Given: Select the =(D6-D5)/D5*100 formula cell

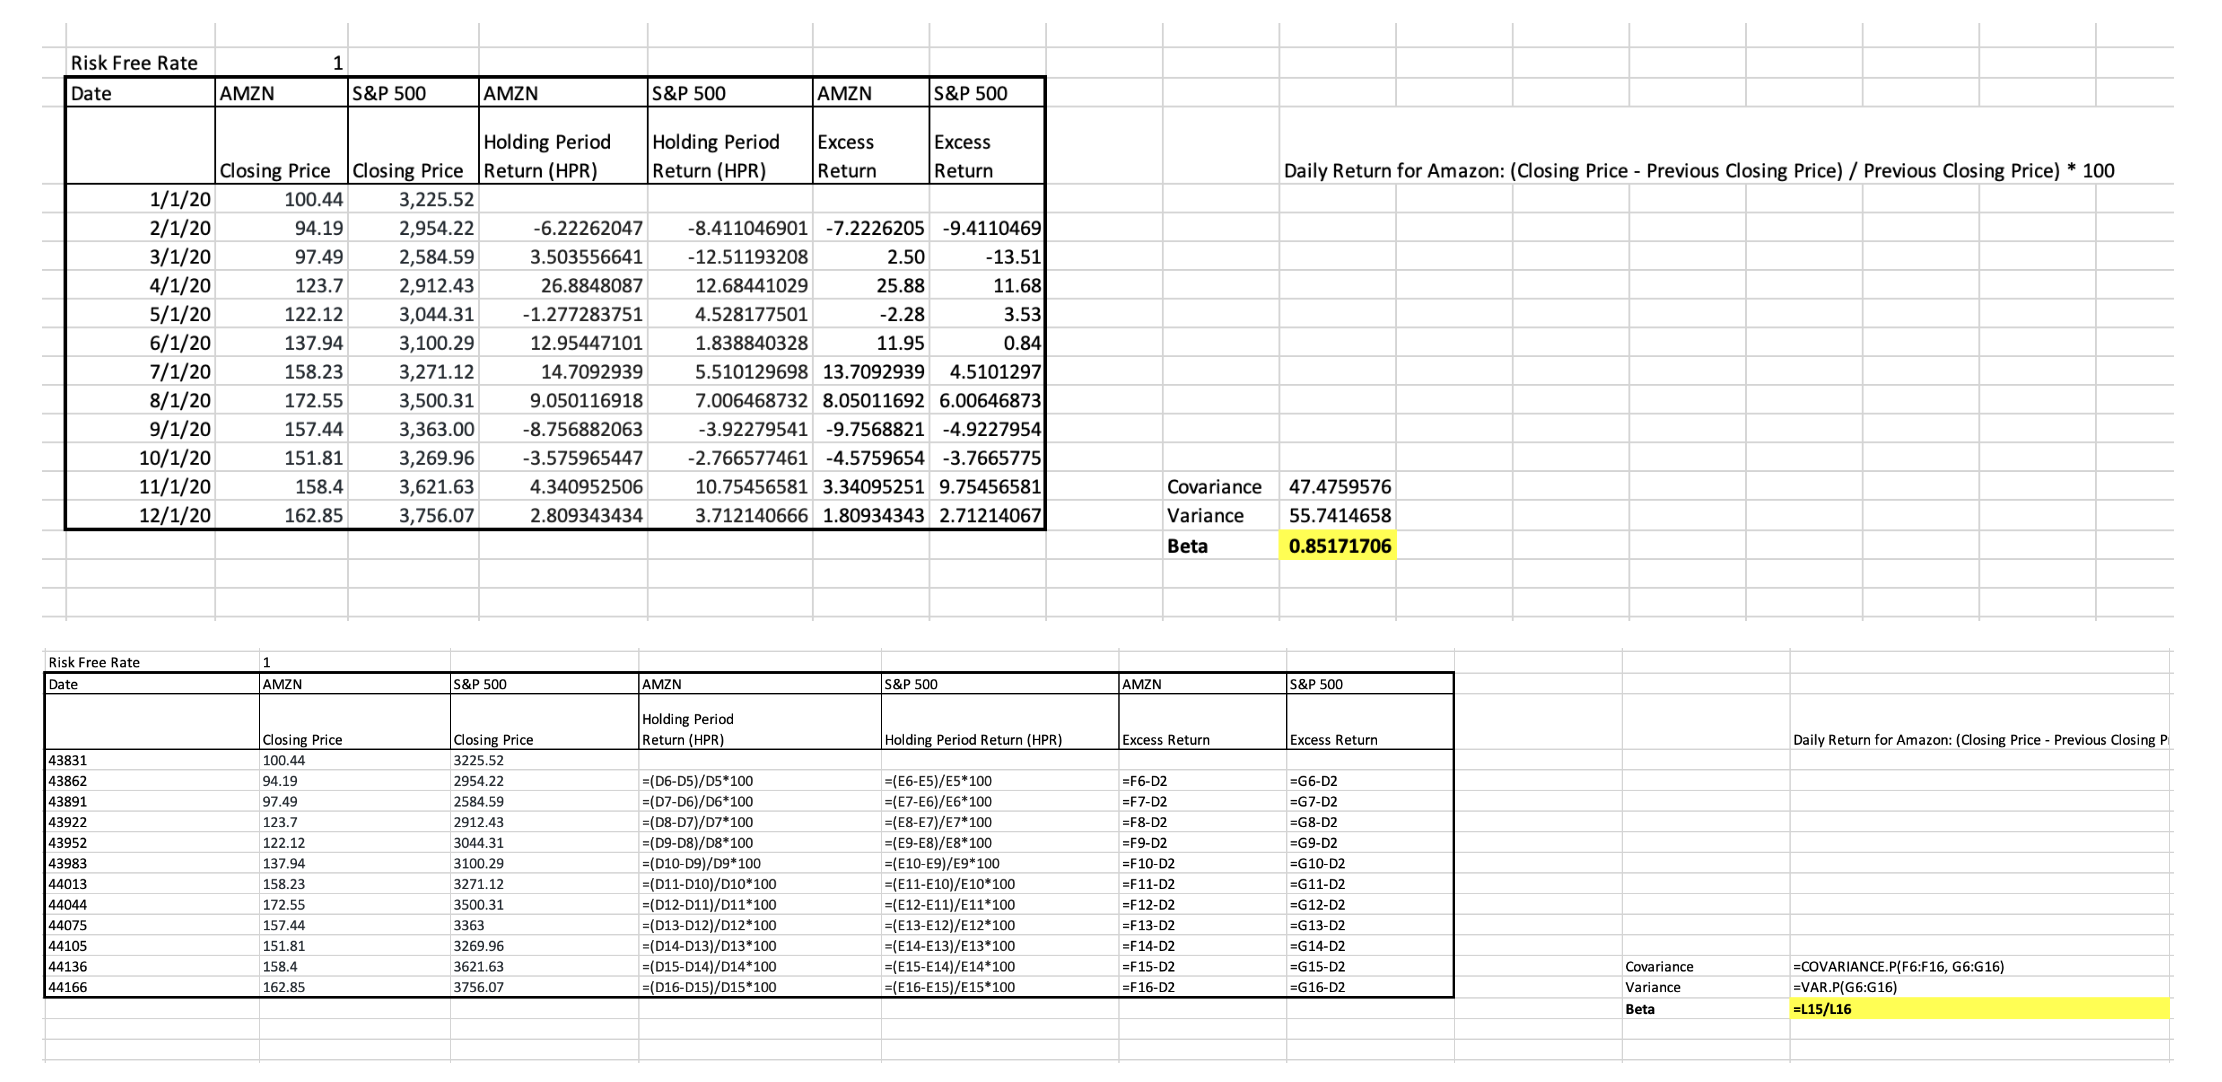Looking at the screenshot, I should [x=697, y=780].
